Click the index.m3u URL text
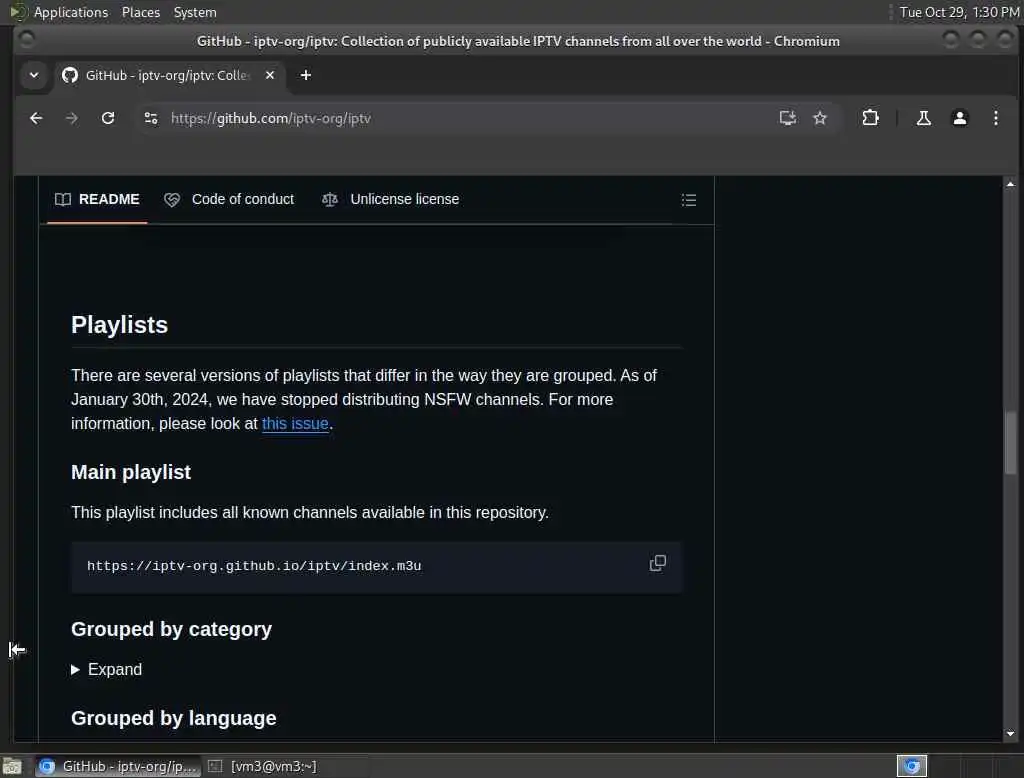The image size is (1024, 778). click(x=254, y=566)
